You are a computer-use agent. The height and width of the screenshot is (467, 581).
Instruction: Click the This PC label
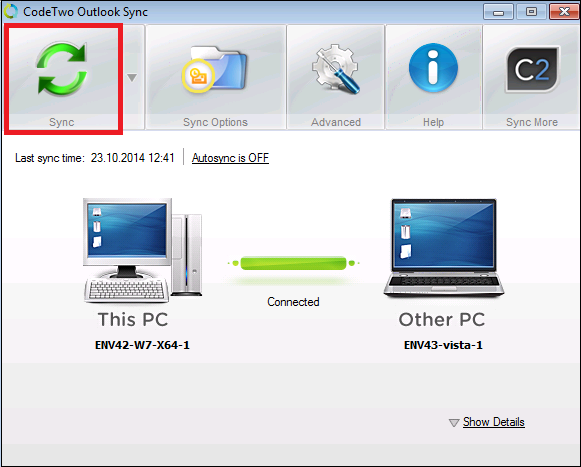[133, 319]
